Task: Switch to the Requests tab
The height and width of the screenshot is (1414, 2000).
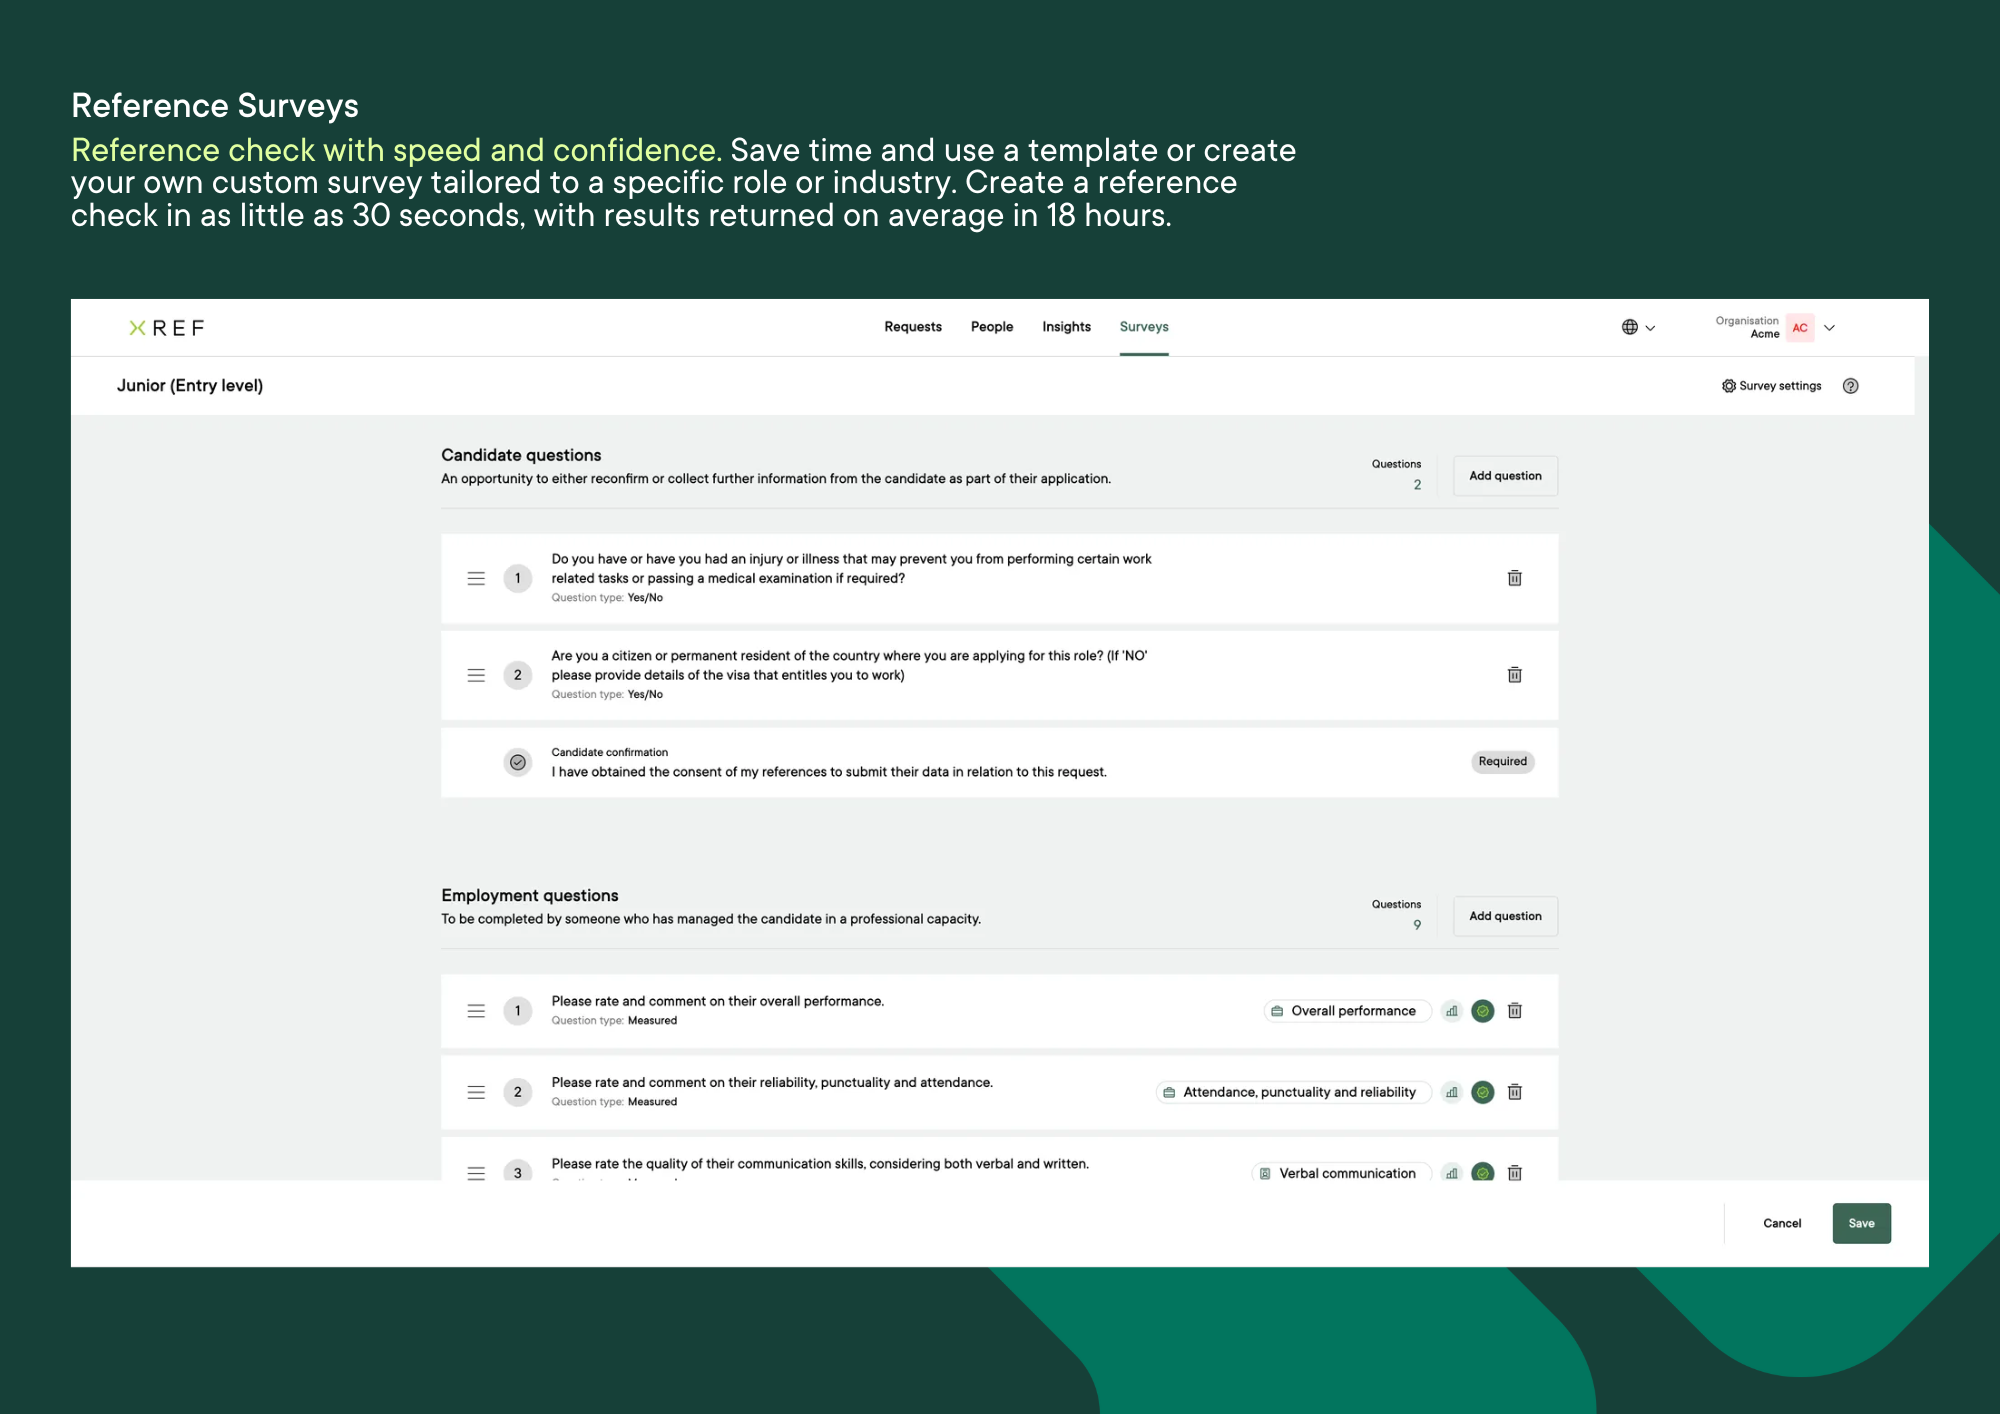Action: pyautogui.click(x=912, y=327)
